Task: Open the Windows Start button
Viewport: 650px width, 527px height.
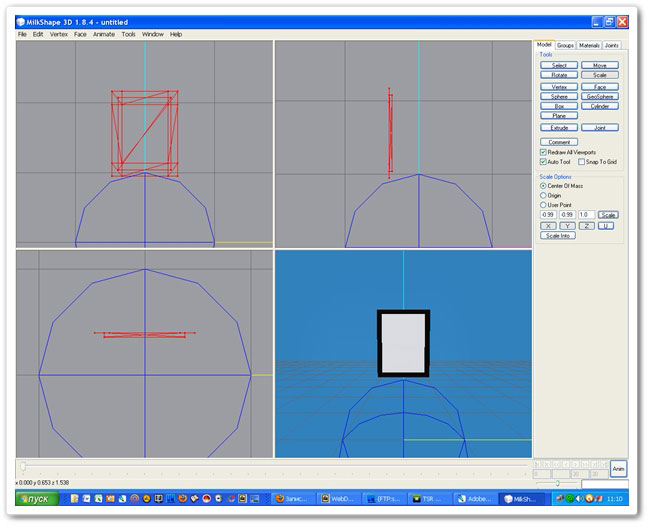Action: point(38,498)
